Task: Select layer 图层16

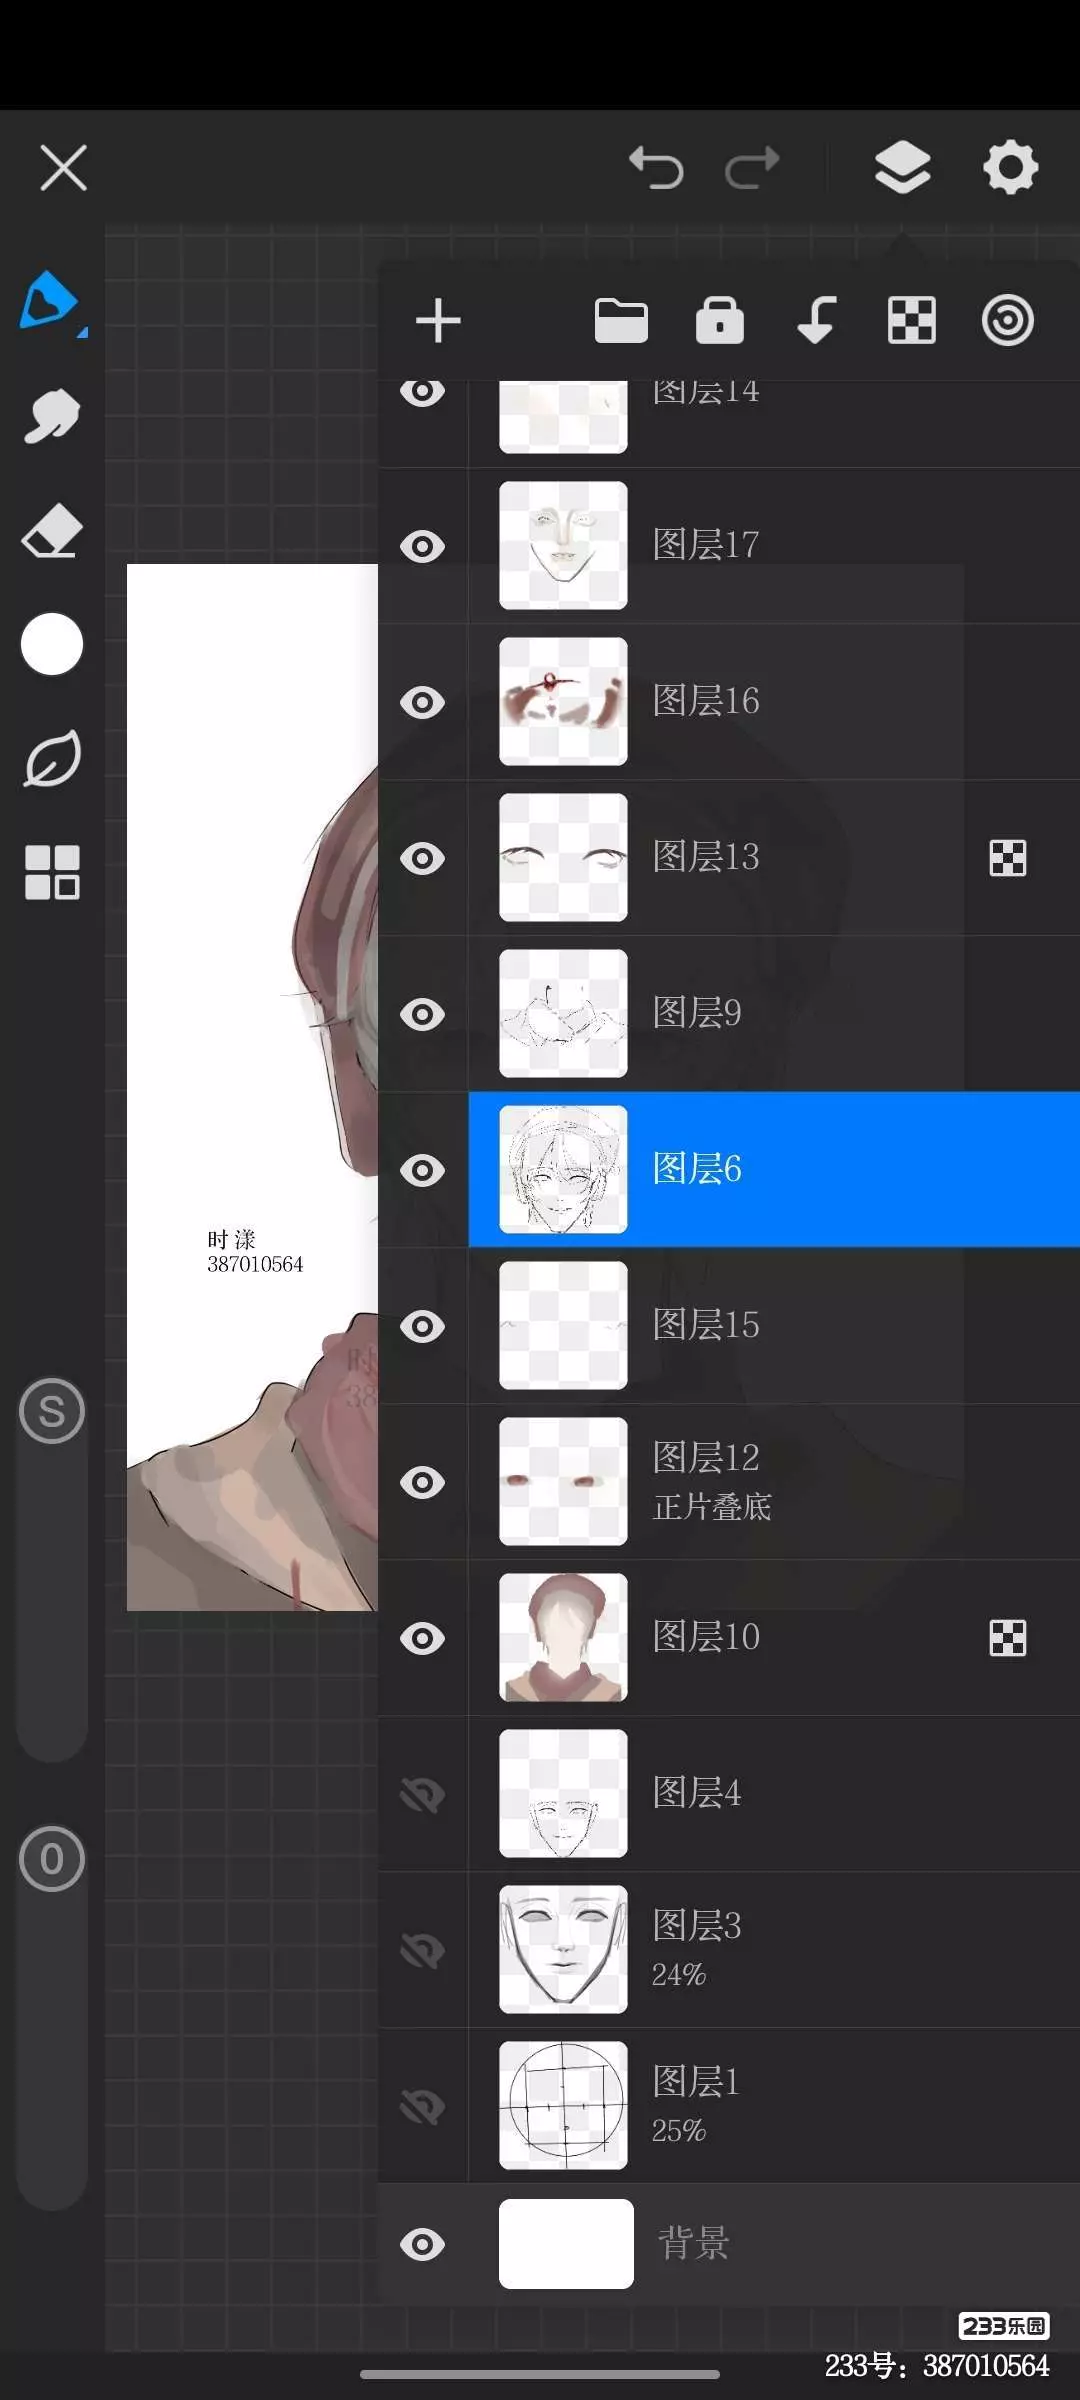Action: tap(774, 702)
